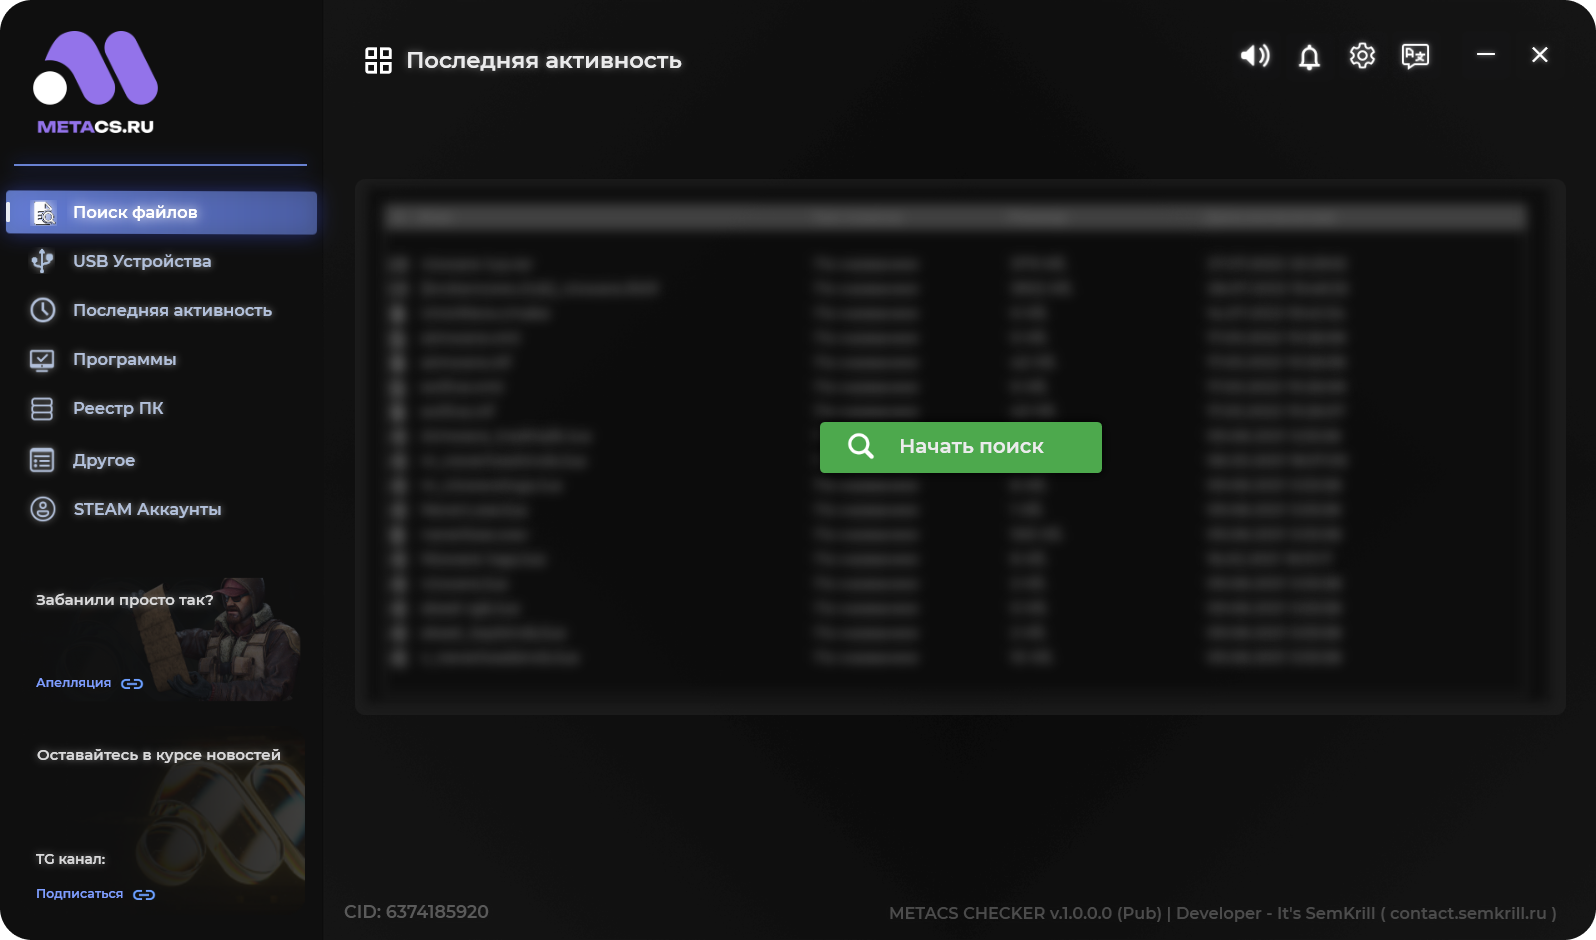Click the language translation icon
This screenshot has width=1596, height=940.
tap(1415, 56)
